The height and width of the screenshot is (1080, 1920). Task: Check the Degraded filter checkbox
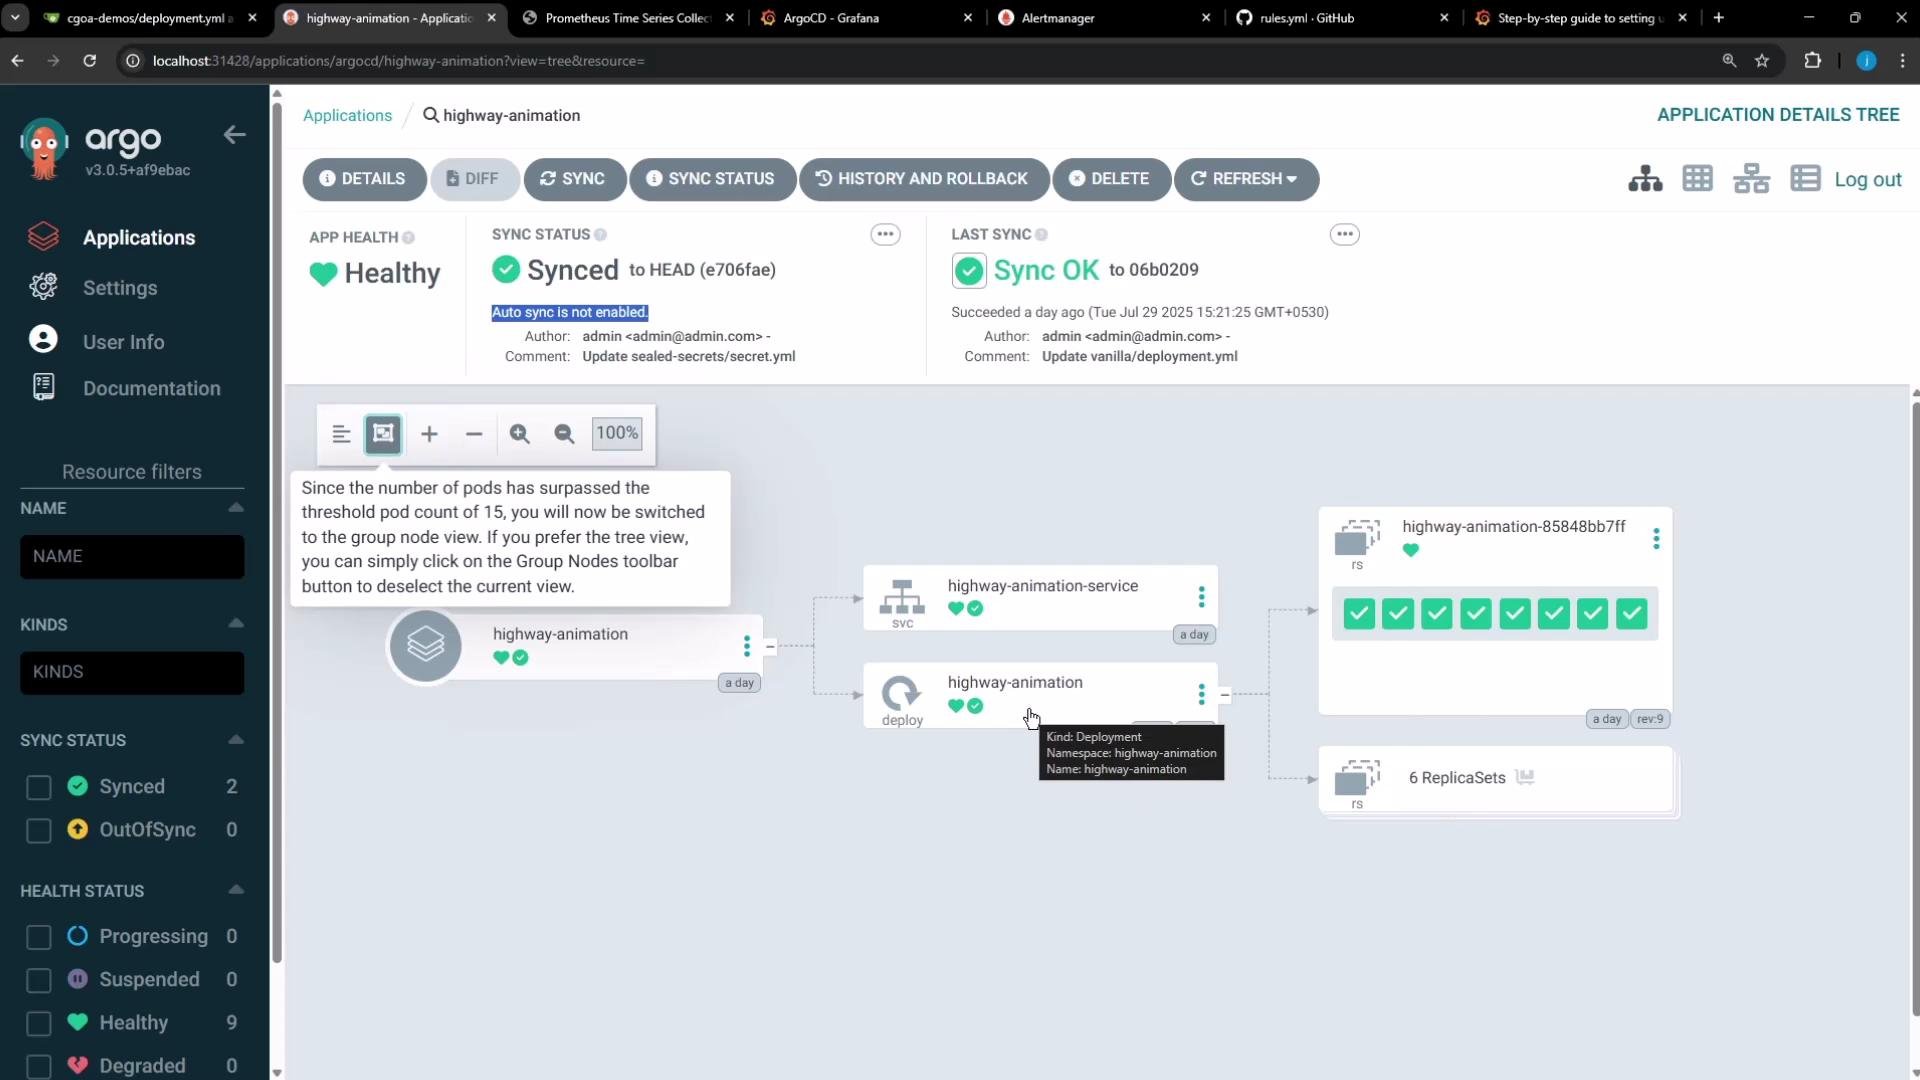point(39,1066)
